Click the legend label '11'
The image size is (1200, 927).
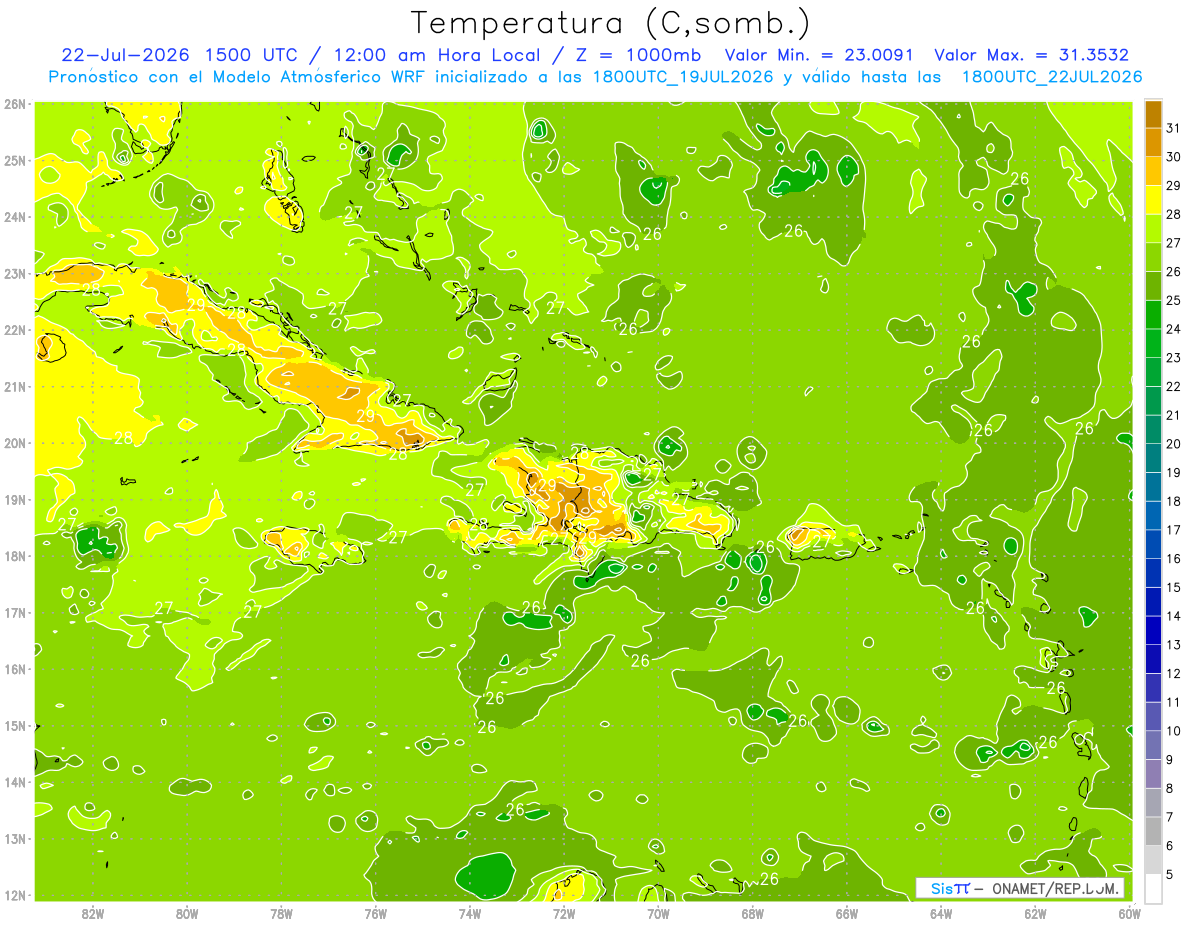pyautogui.click(x=1173, y=702)
